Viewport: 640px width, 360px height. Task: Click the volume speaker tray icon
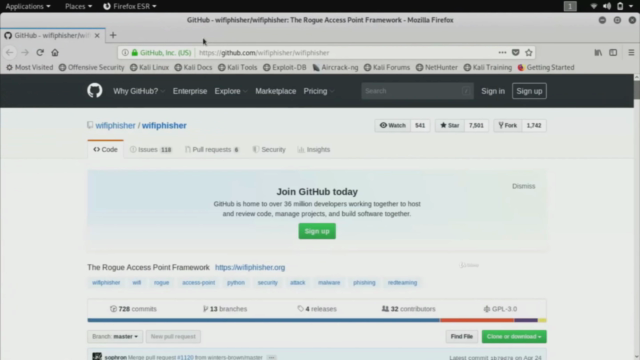pos(607,6)
